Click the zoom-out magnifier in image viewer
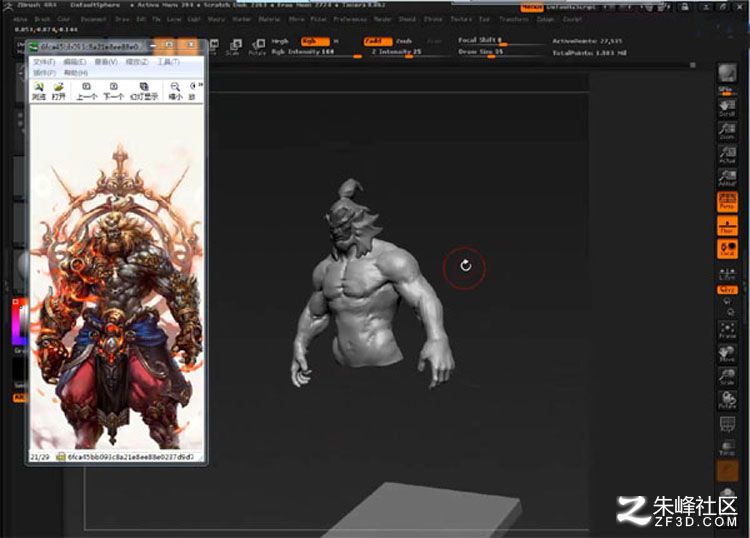 tap(175, 90)
